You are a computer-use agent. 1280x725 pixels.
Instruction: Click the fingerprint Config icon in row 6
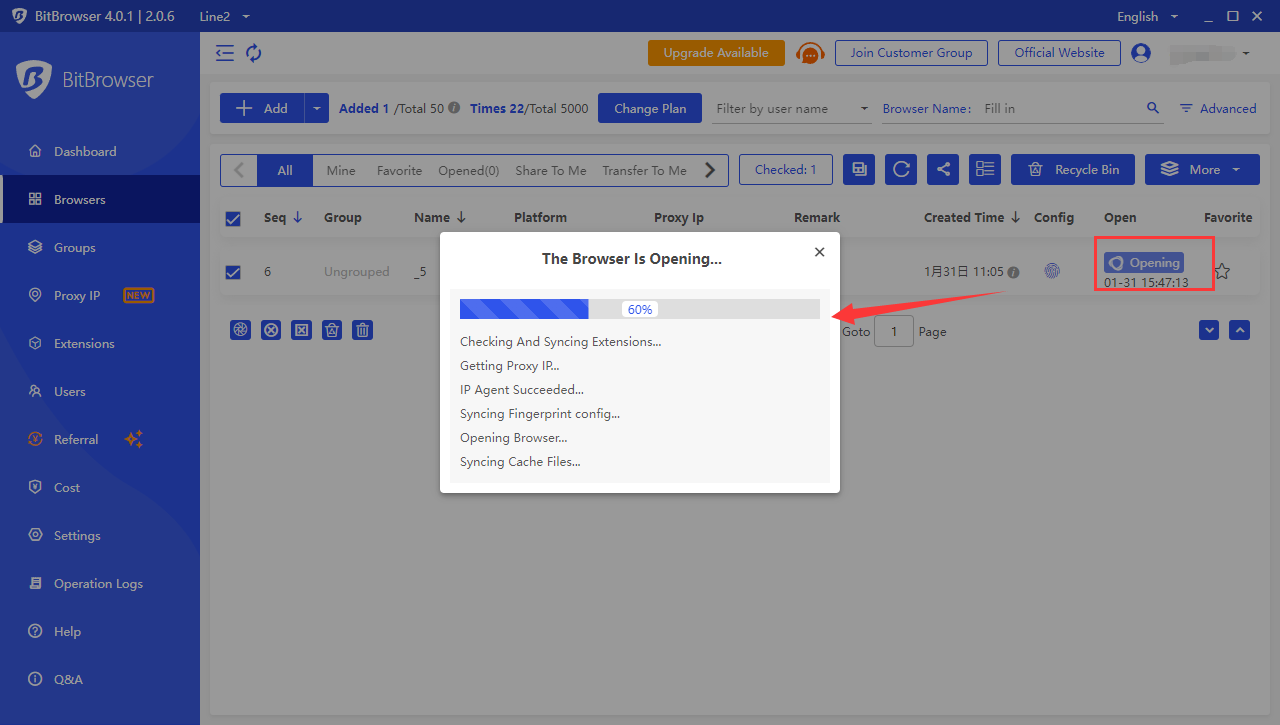click(x=1052, y=270)
